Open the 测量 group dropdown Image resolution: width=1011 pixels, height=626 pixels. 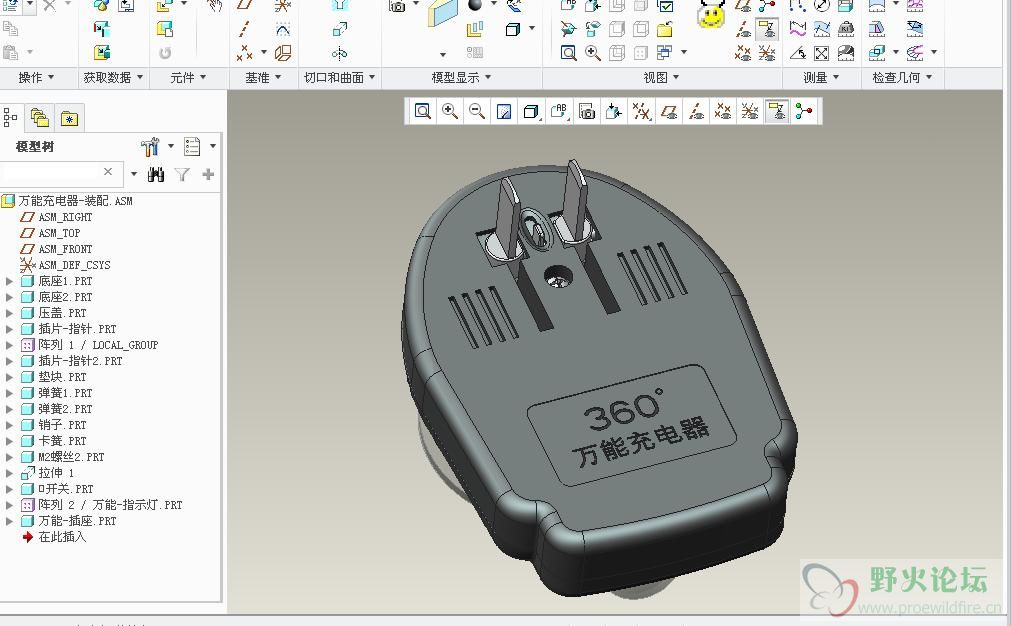pos(821,77)
